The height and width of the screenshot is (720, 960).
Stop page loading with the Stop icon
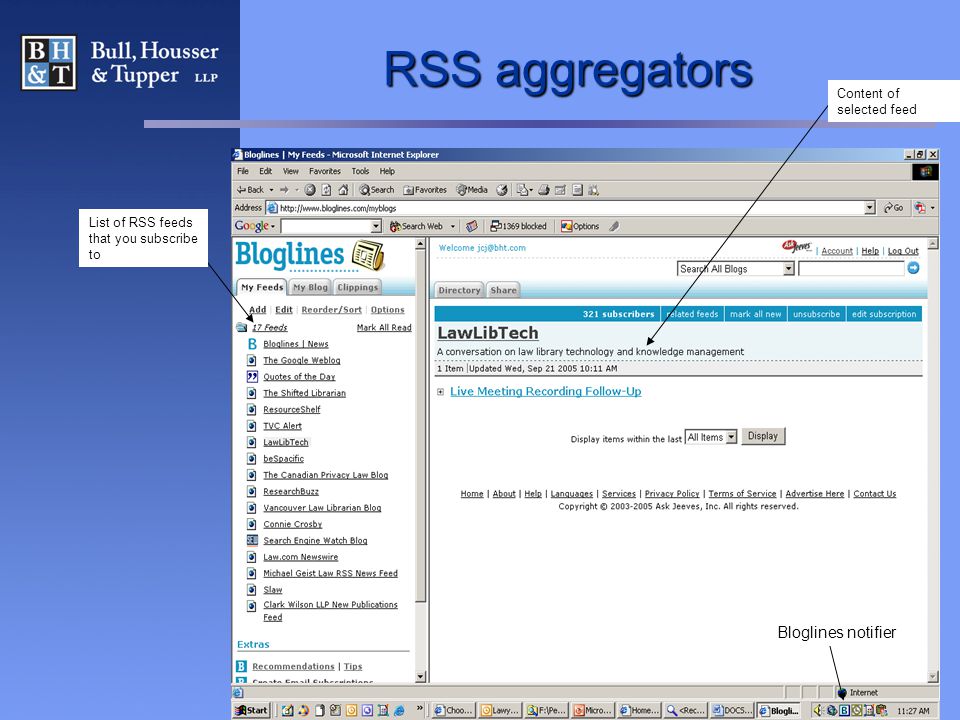click(310, 190)
